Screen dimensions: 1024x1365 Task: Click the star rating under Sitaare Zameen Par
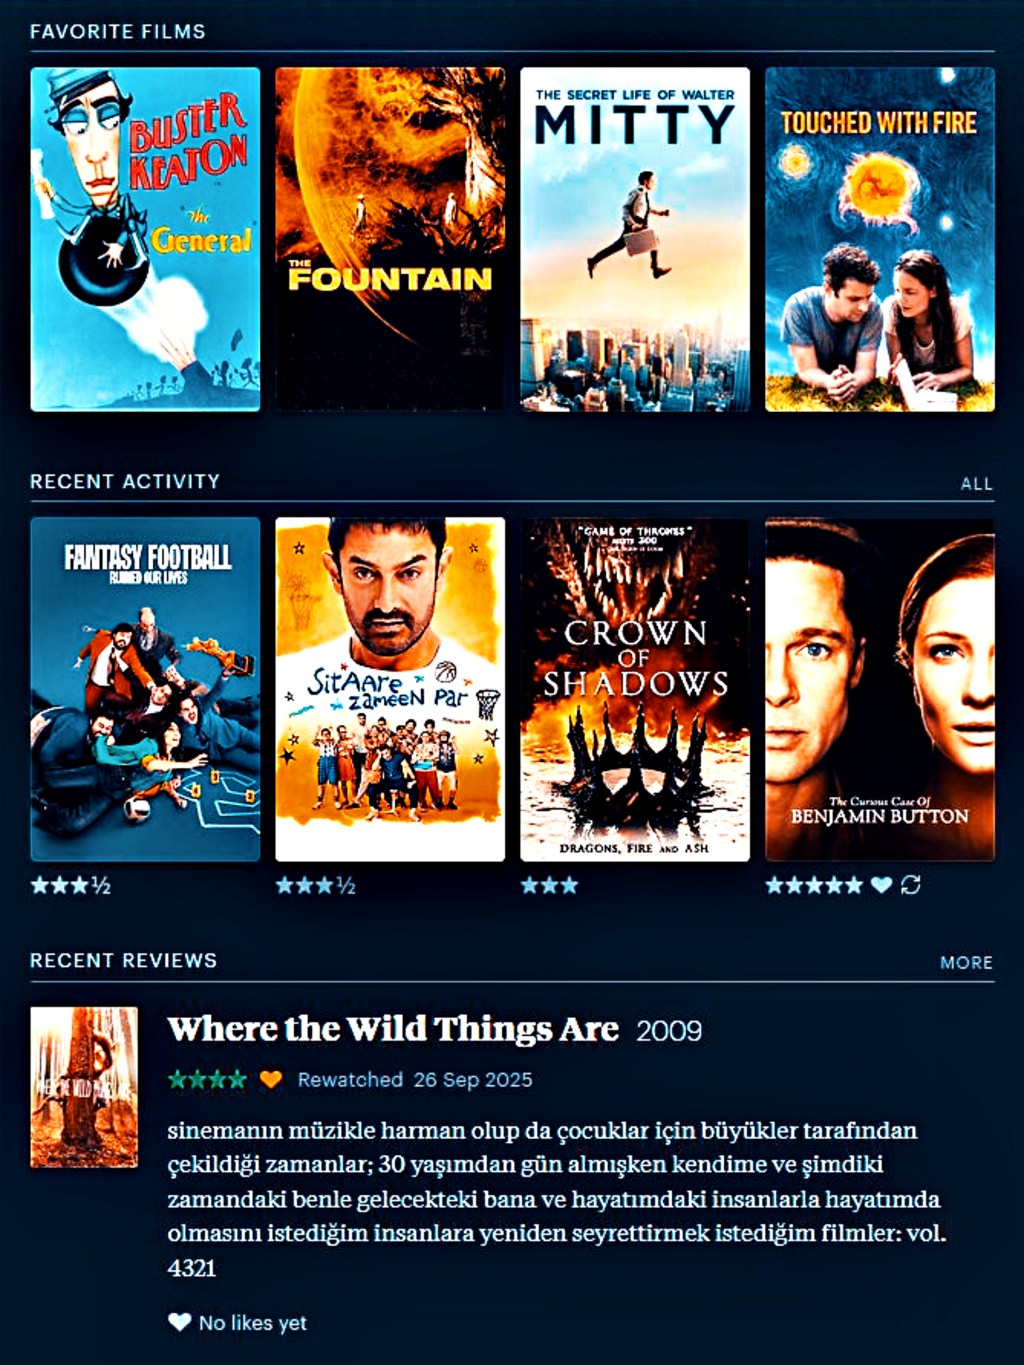[315, 885]
